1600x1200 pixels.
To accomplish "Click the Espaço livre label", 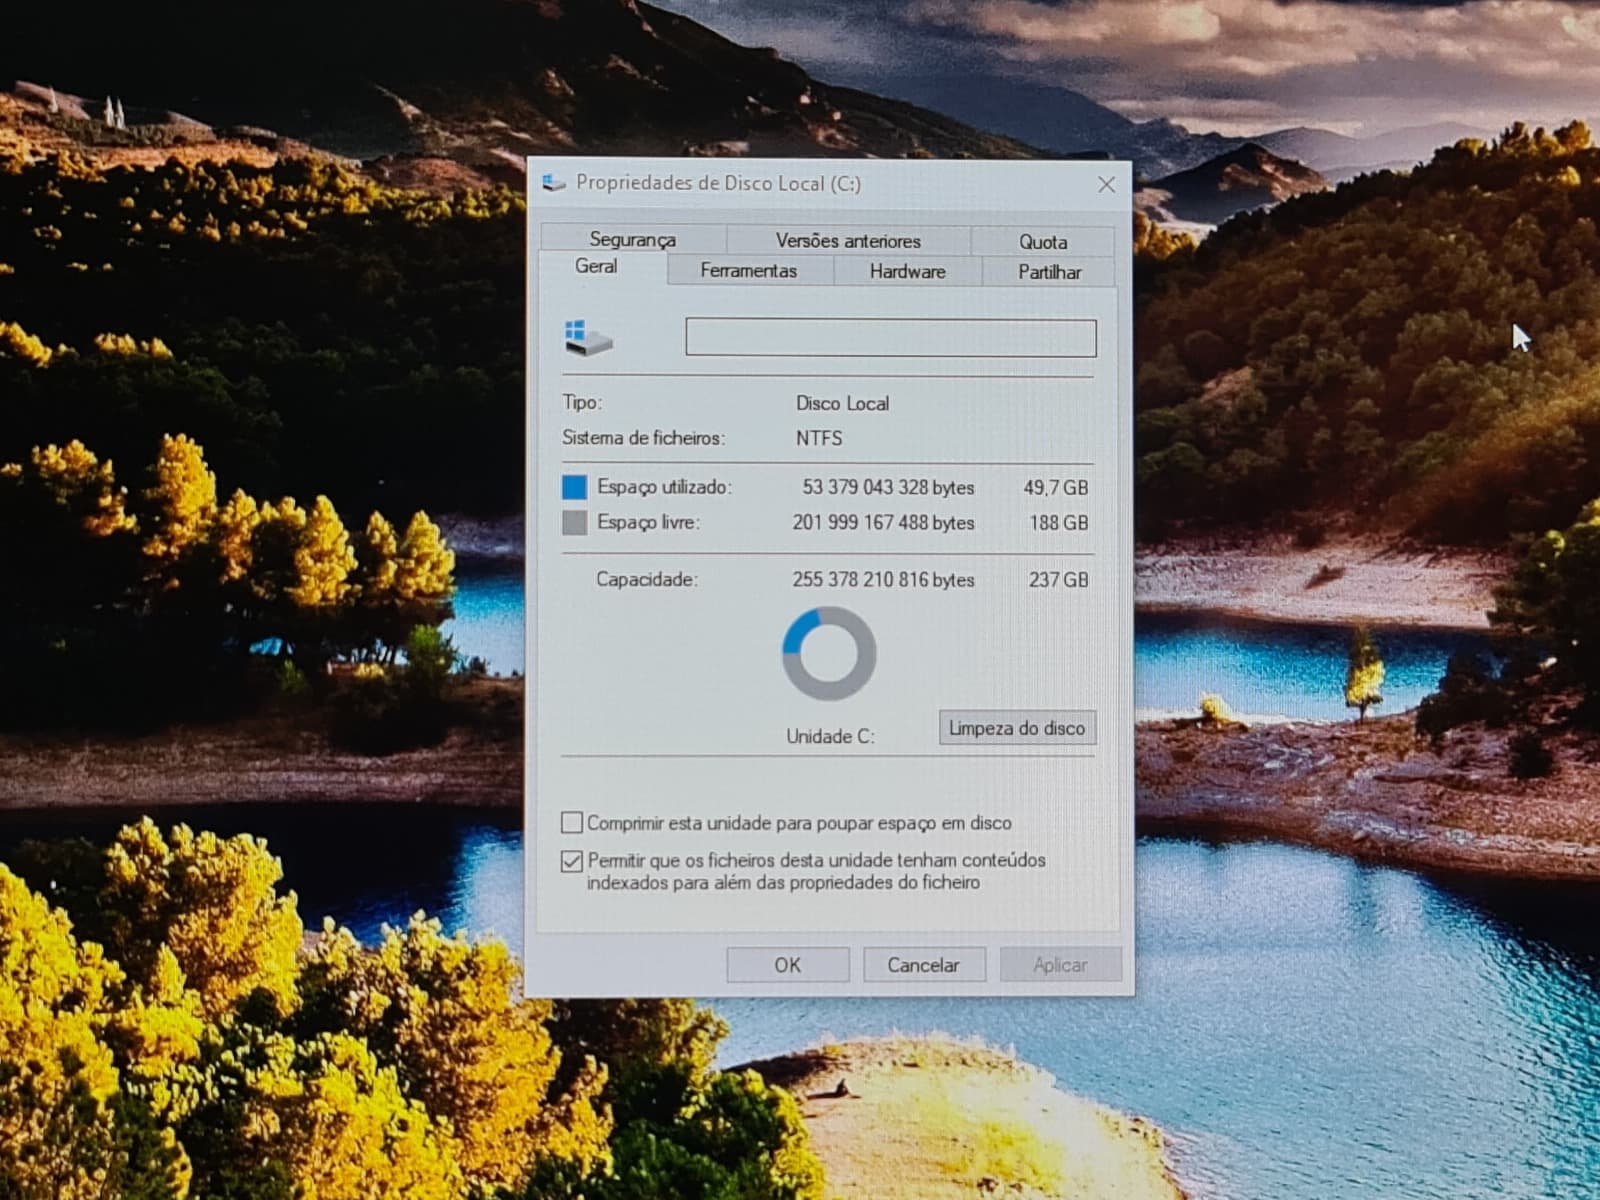I will pos(648,522).
